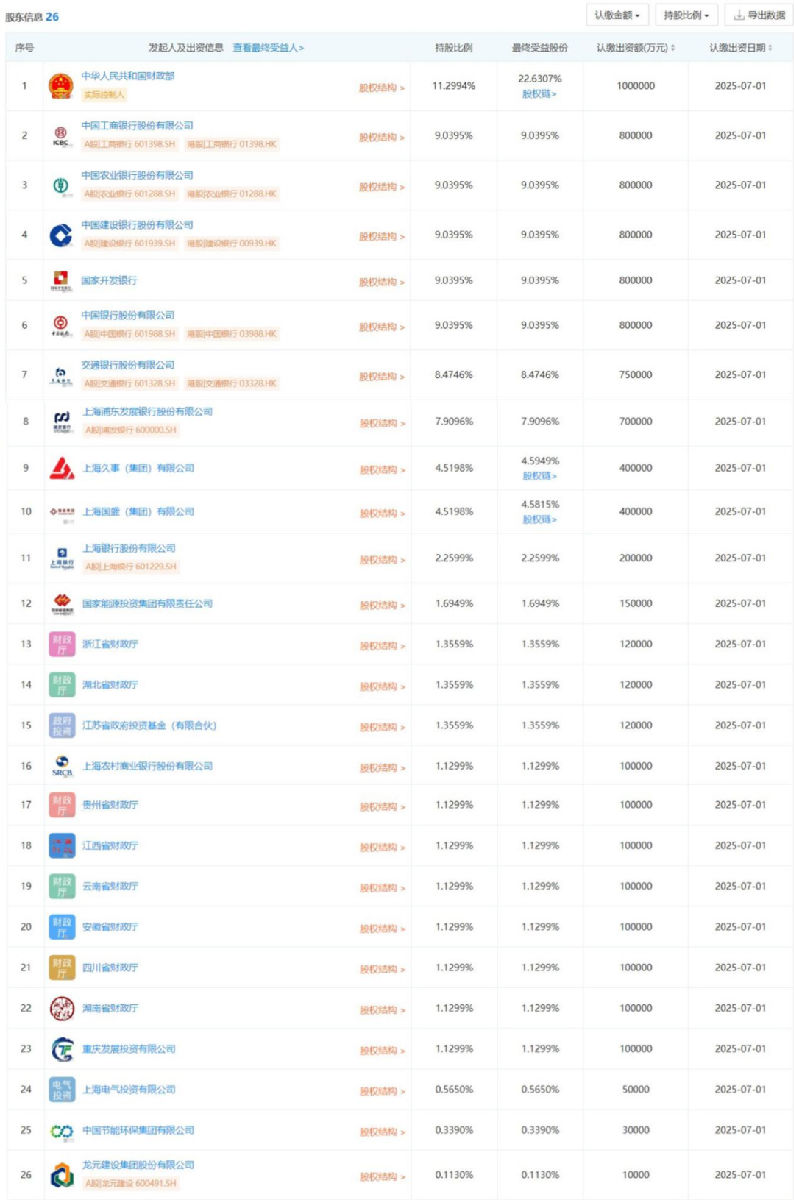Open 股权链 for 上海国盛 row
The width and height of the screenshot is (794, 1200).
pyautogui.click(x=539, y=520)
